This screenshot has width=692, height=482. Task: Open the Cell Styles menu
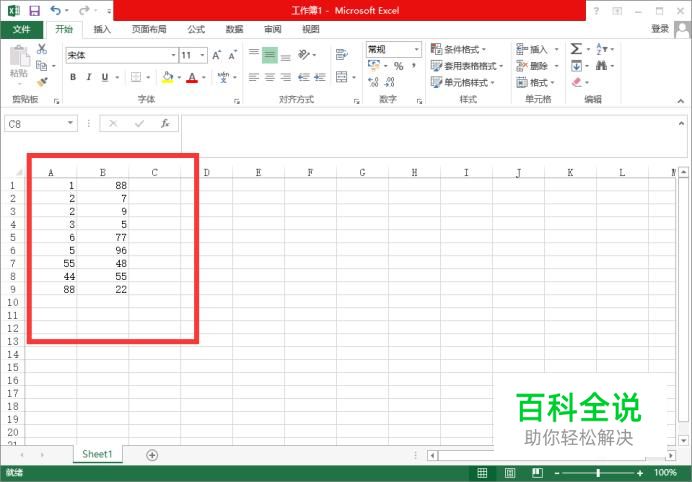[463, 82]
